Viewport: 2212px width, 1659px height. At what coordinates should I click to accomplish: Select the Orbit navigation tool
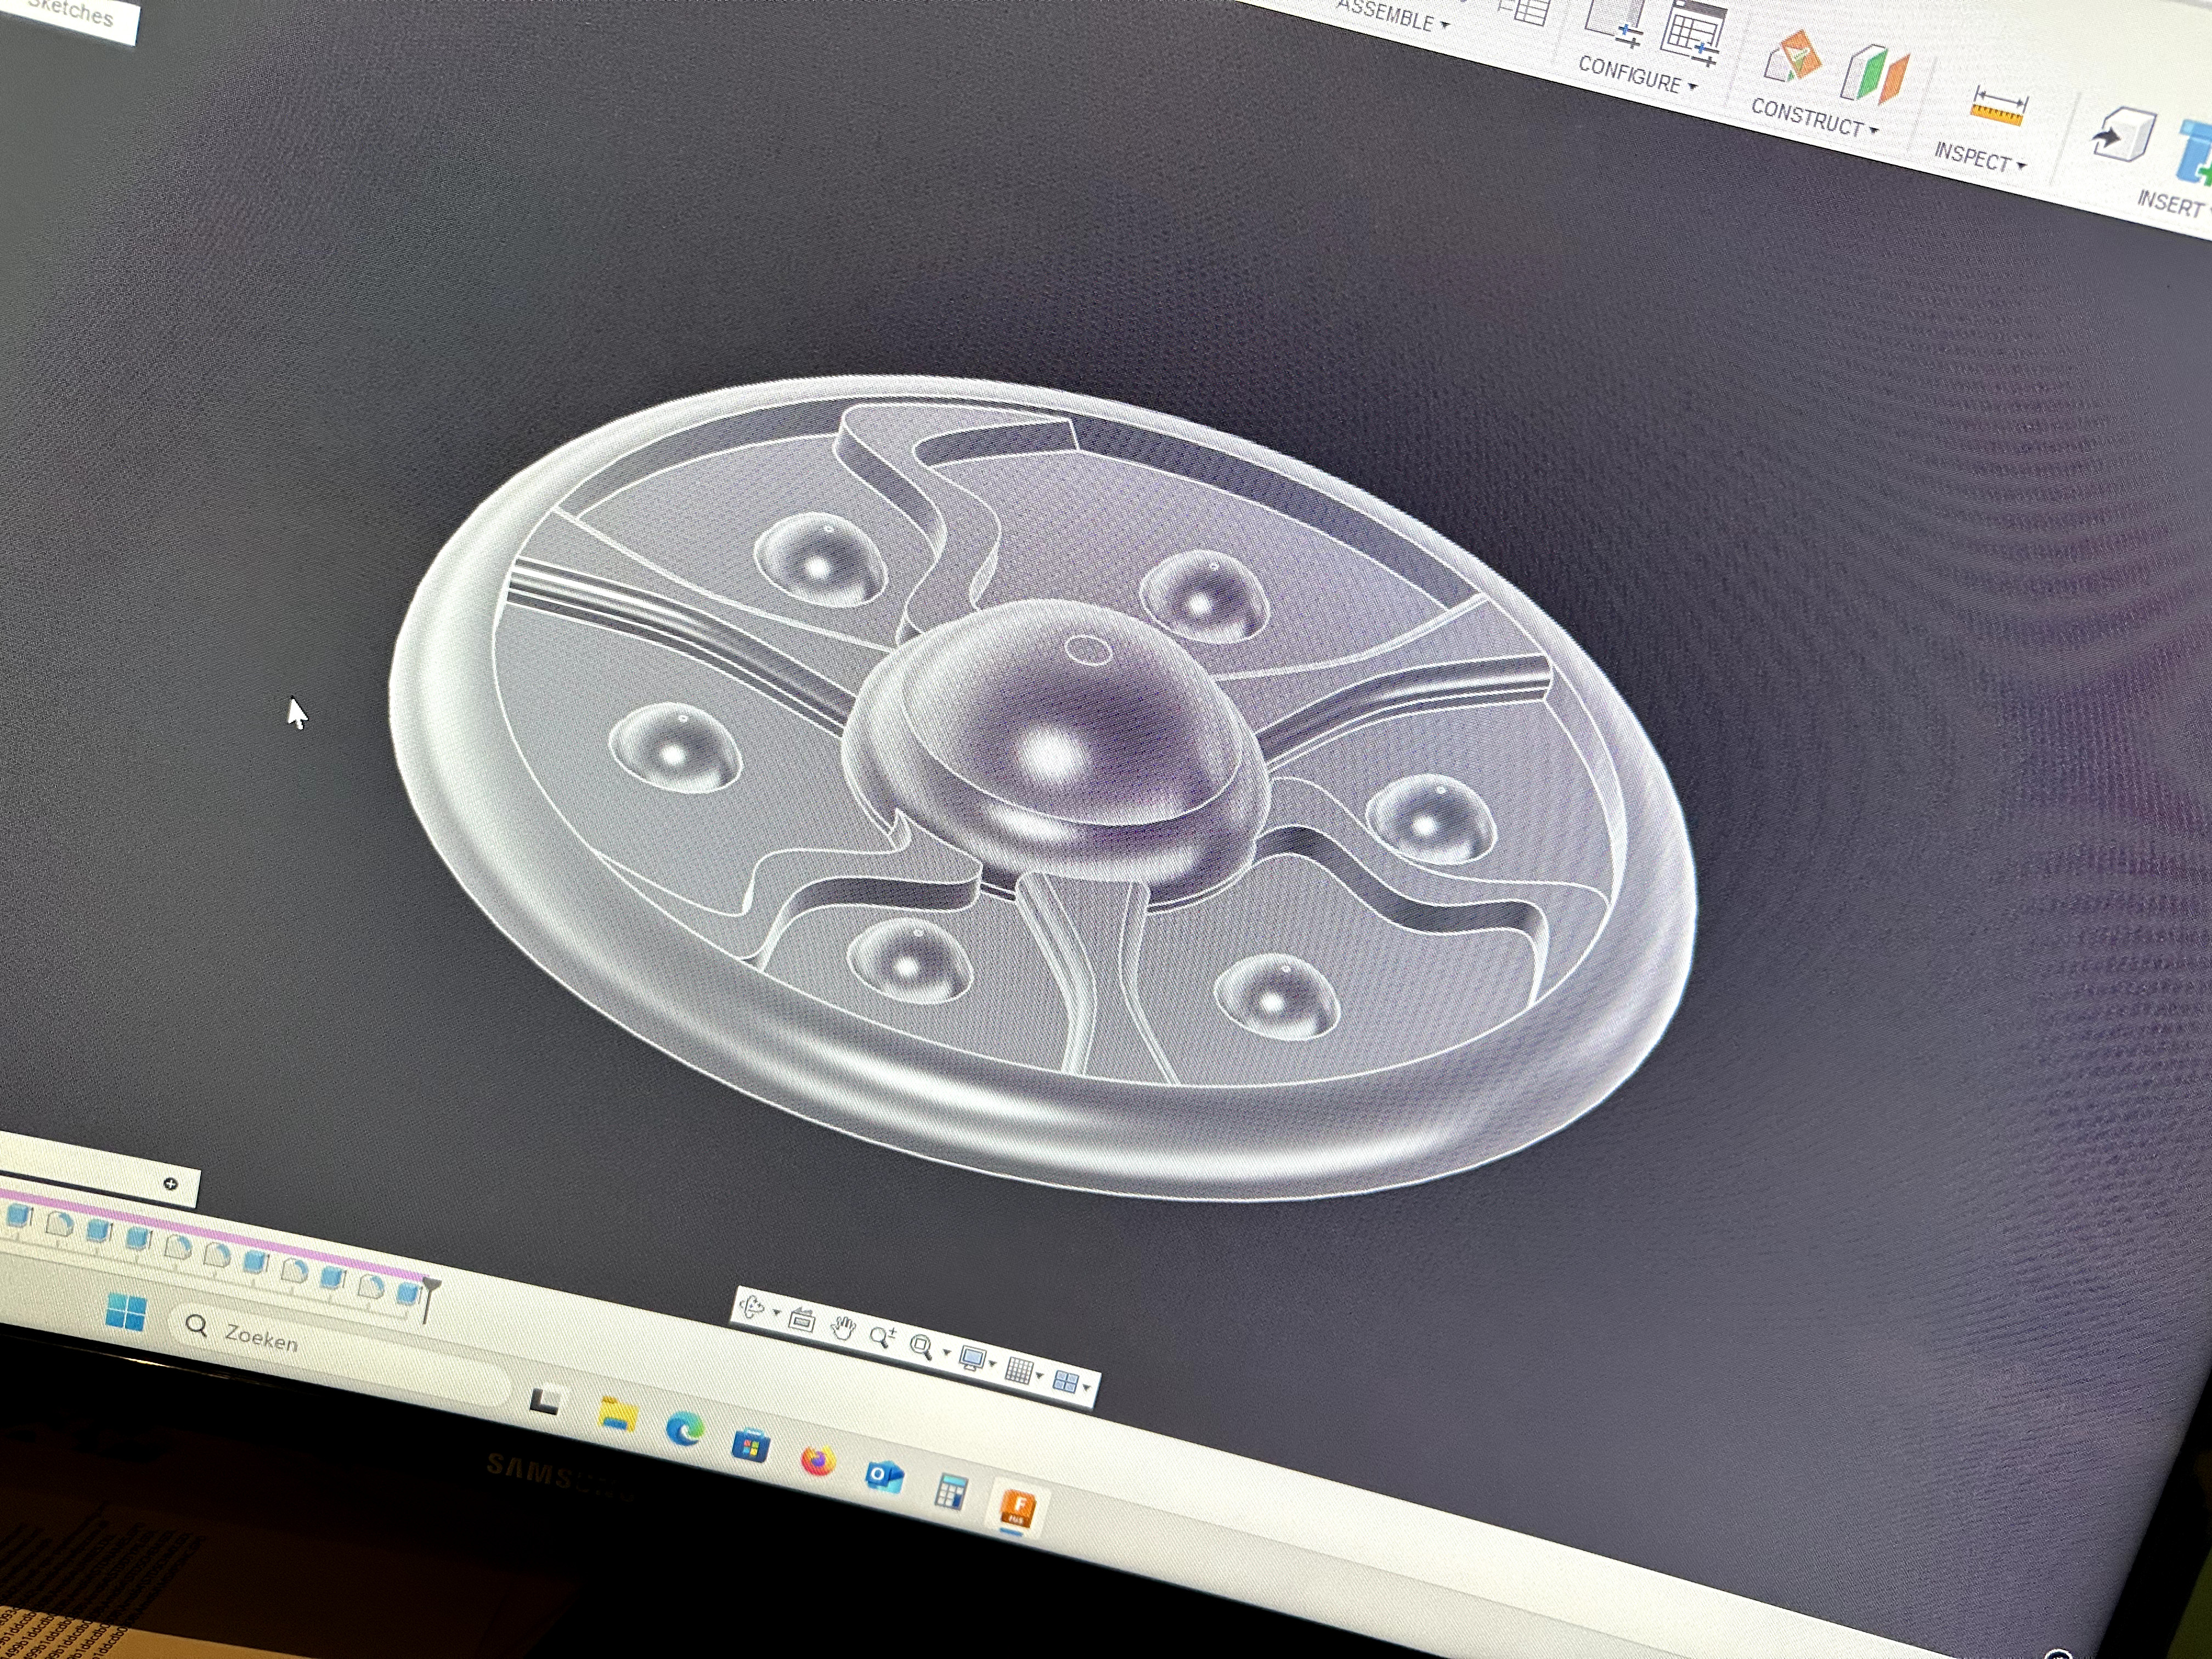(751, 1308)
